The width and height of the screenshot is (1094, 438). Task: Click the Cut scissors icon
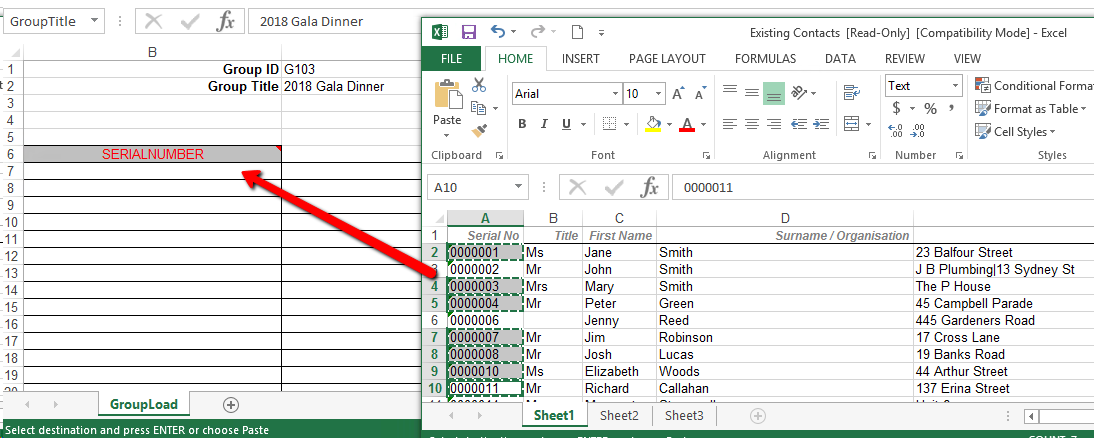click(479, 86)
